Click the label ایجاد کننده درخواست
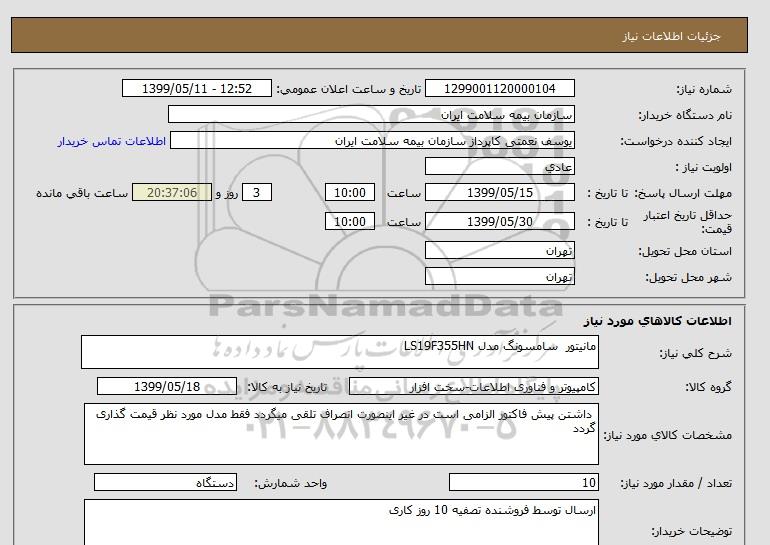 [676, 141]
